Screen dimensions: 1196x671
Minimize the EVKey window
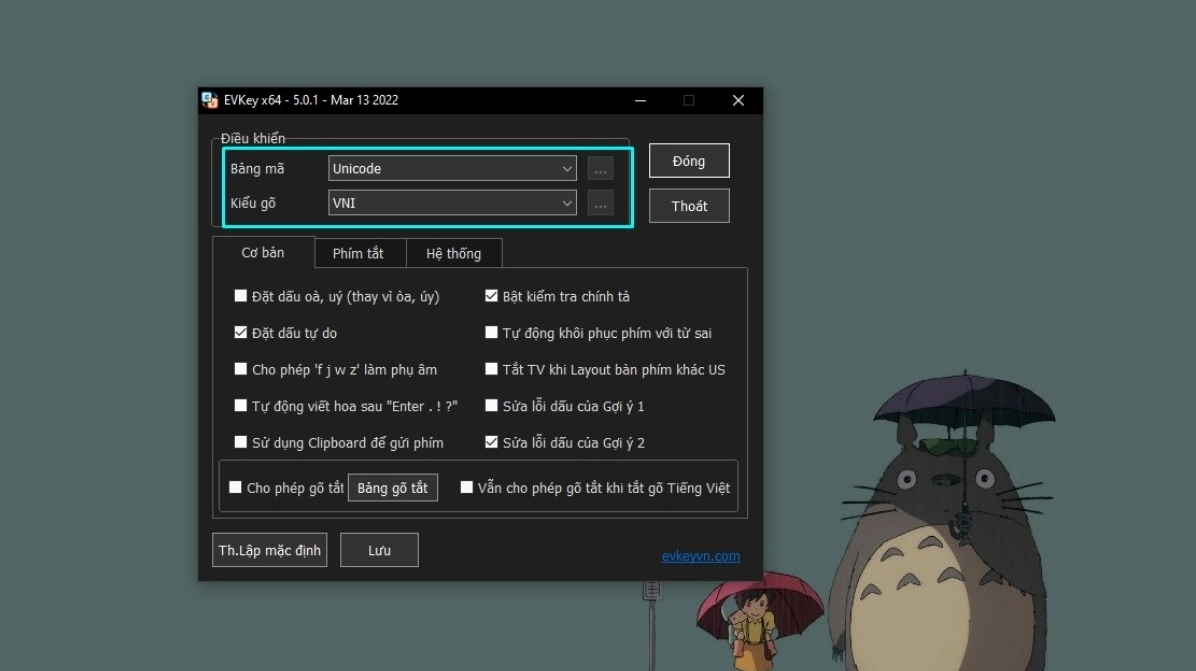coord(641,101)
